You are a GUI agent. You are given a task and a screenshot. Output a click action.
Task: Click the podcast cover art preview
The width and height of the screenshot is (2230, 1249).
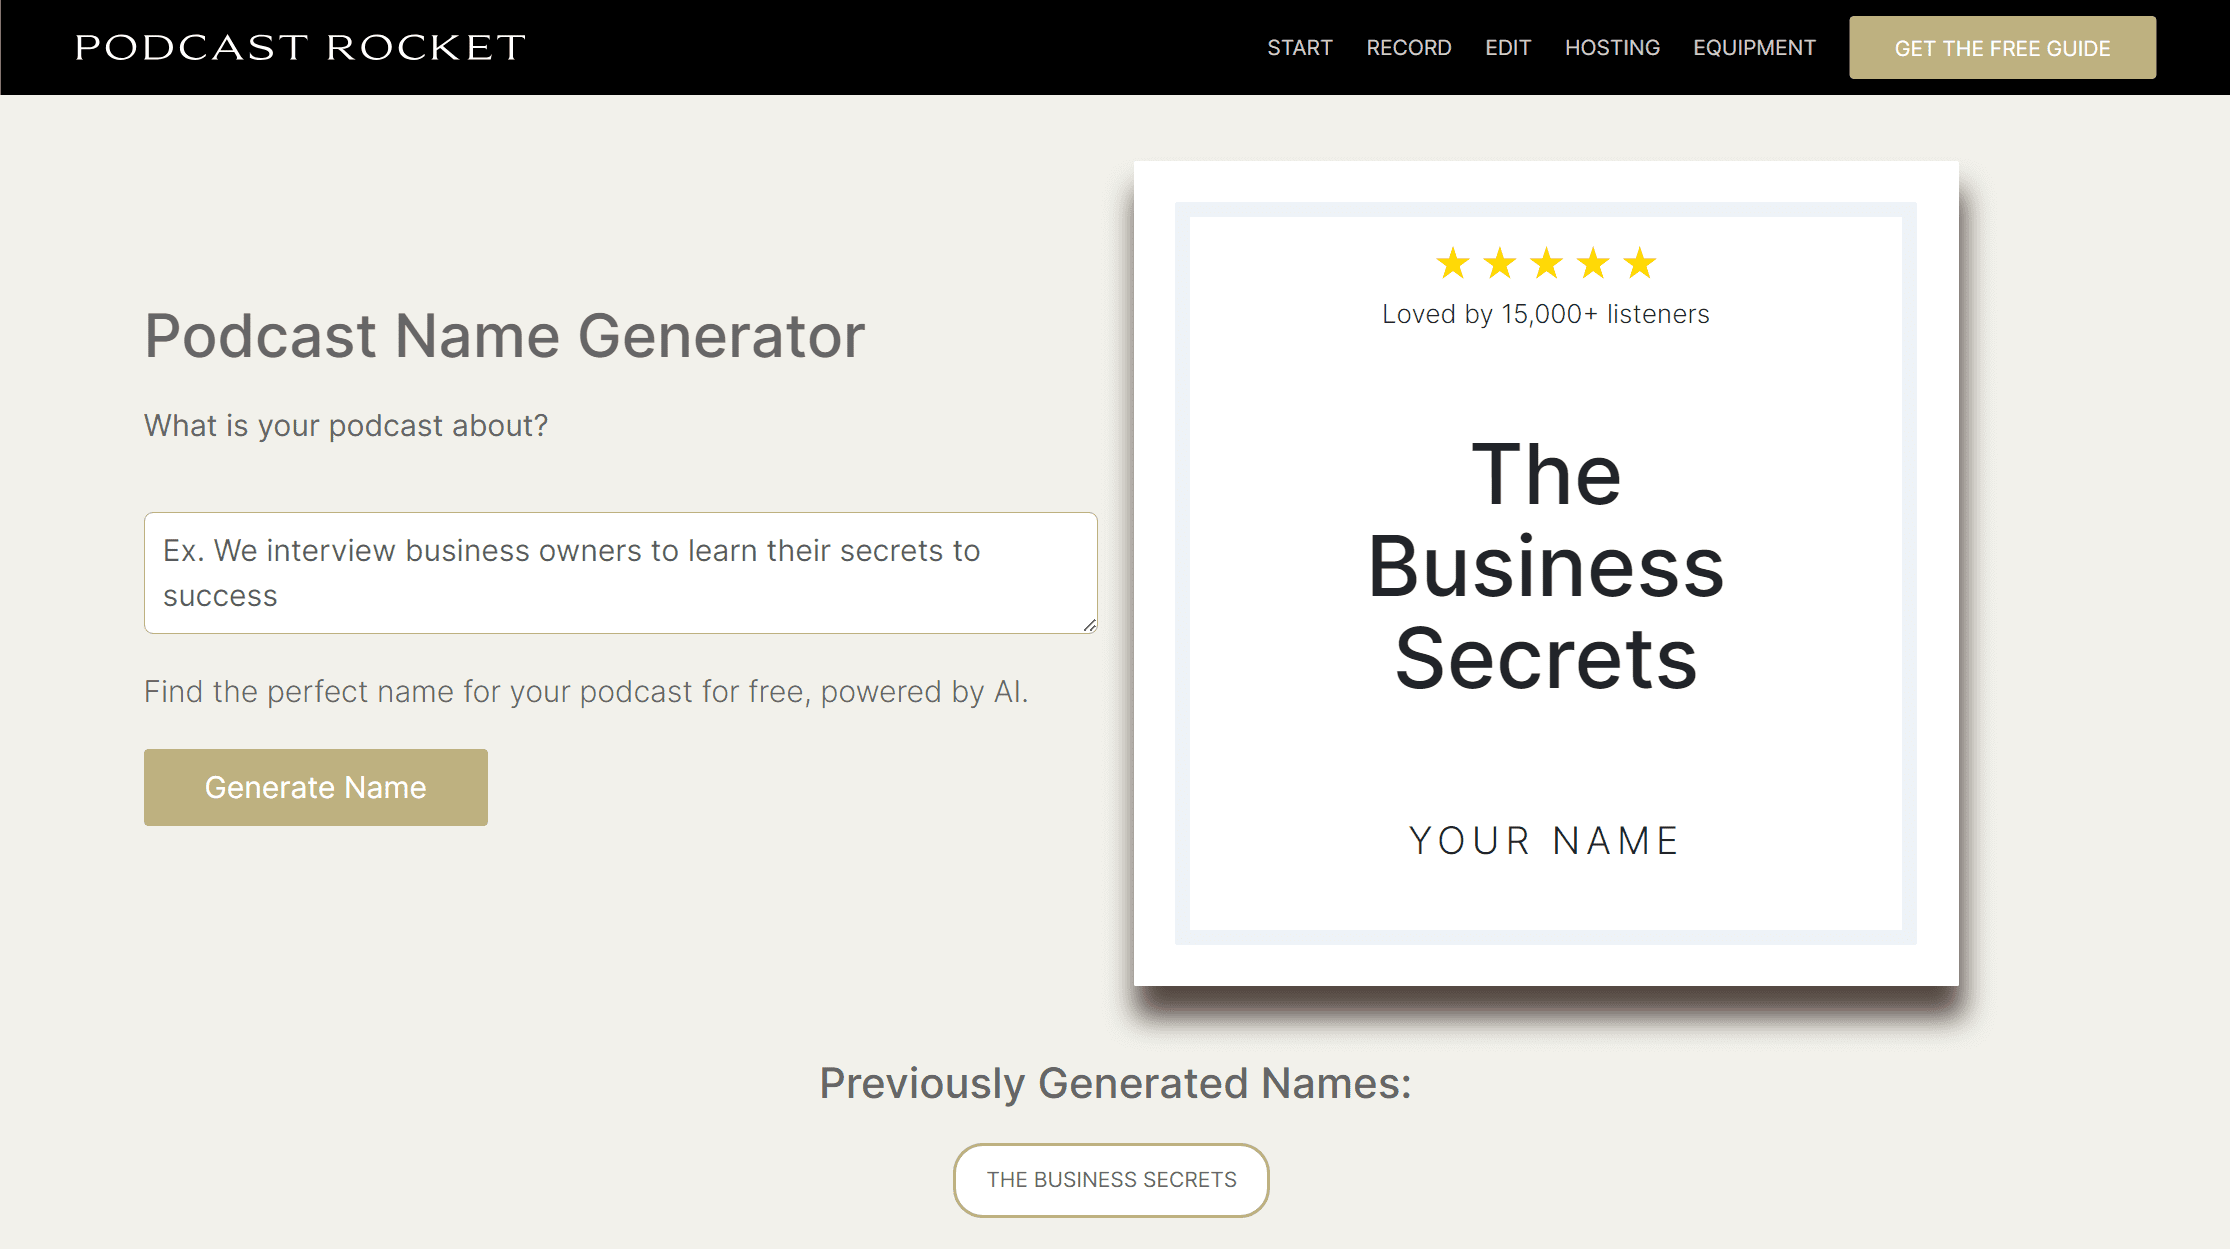tap(1546, 575)
